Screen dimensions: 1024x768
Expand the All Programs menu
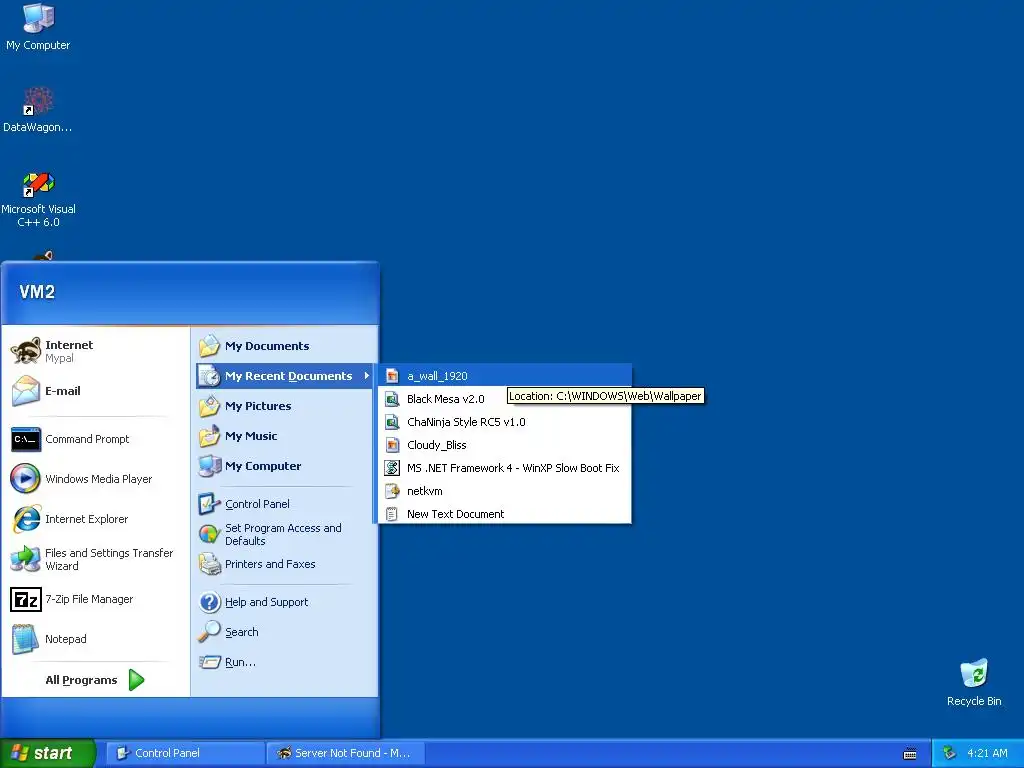(95, 680)
